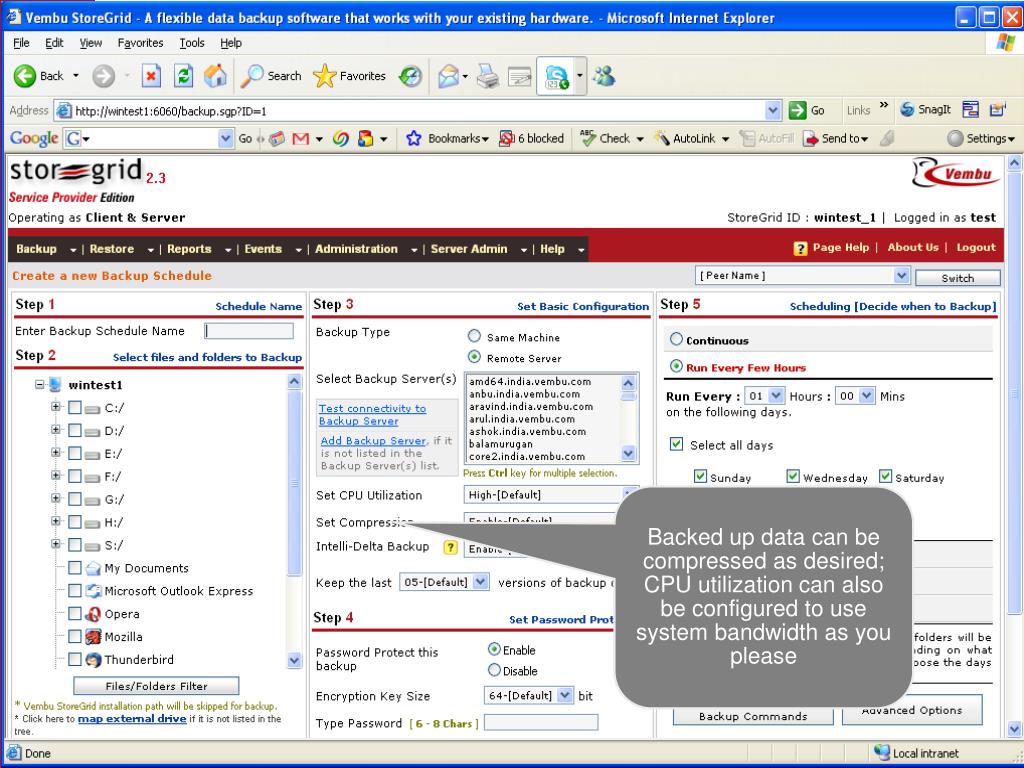
Task: Expand the E:/ drive tree node
Action: (56, 453)
